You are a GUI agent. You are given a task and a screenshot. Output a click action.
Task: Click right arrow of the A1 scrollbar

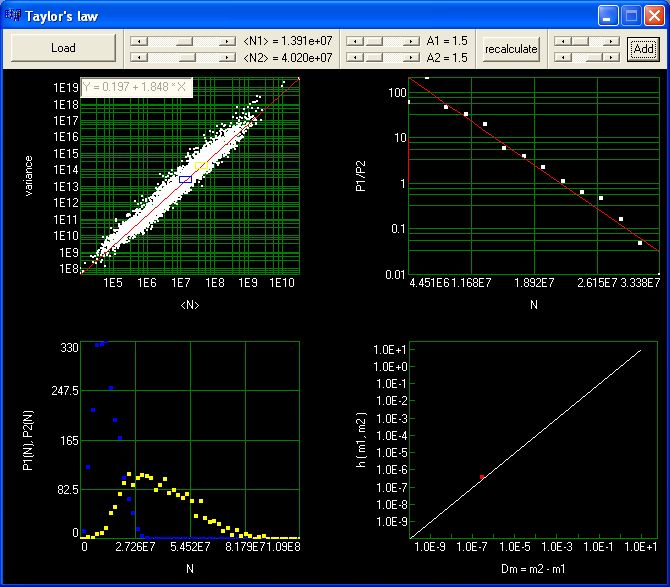411,41
